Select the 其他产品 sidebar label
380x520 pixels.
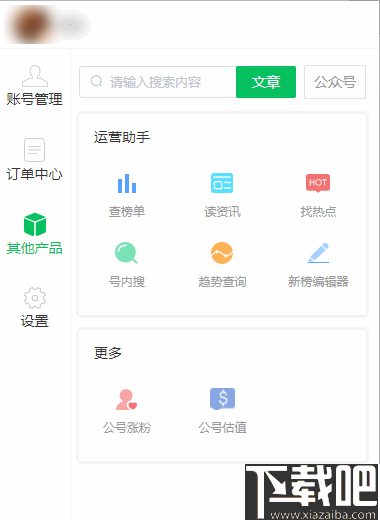(35, 248)
